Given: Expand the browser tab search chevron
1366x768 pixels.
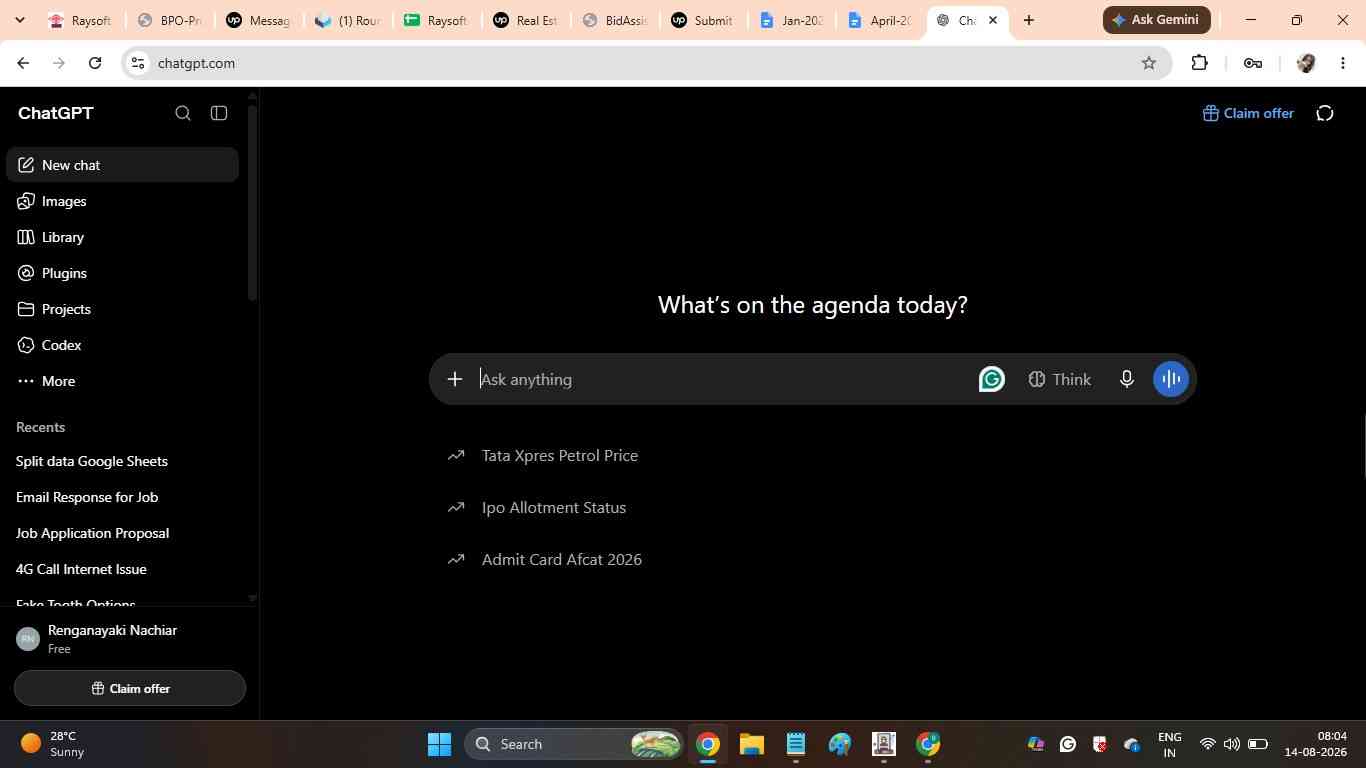Looking at the screenshot, I should coord(19,20).
